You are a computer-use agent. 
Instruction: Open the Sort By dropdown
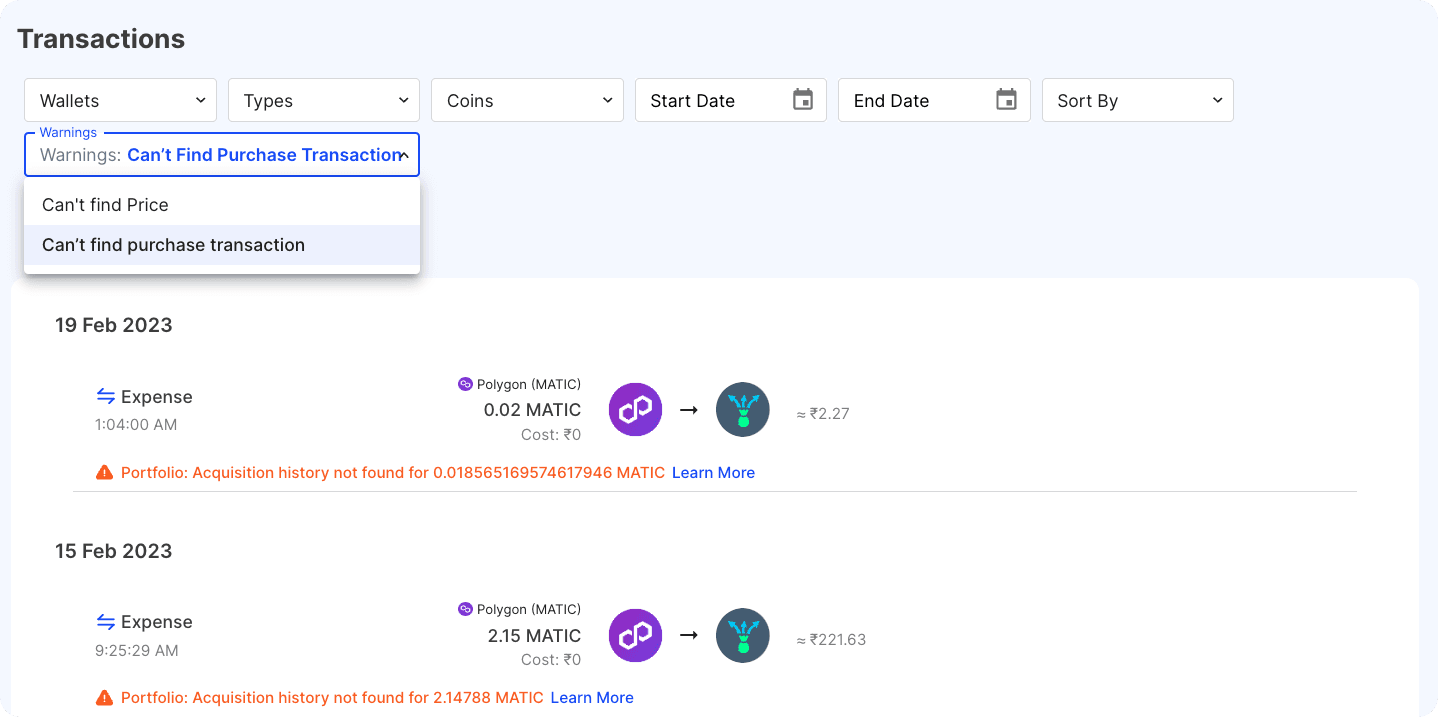1137,100
